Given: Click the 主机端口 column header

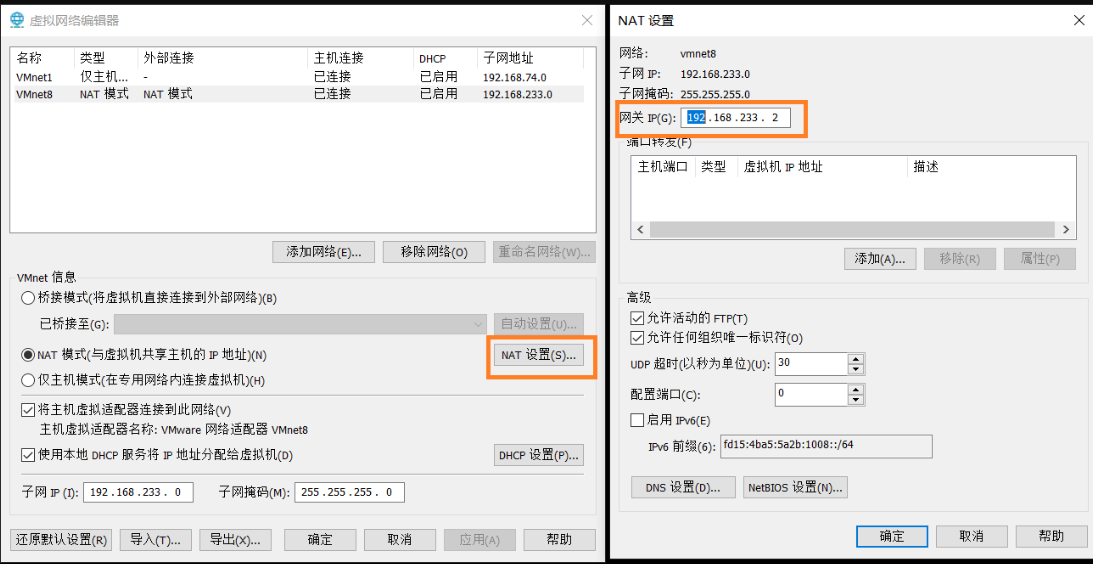Looking at the screenshot, I should (x=663, y=167).
